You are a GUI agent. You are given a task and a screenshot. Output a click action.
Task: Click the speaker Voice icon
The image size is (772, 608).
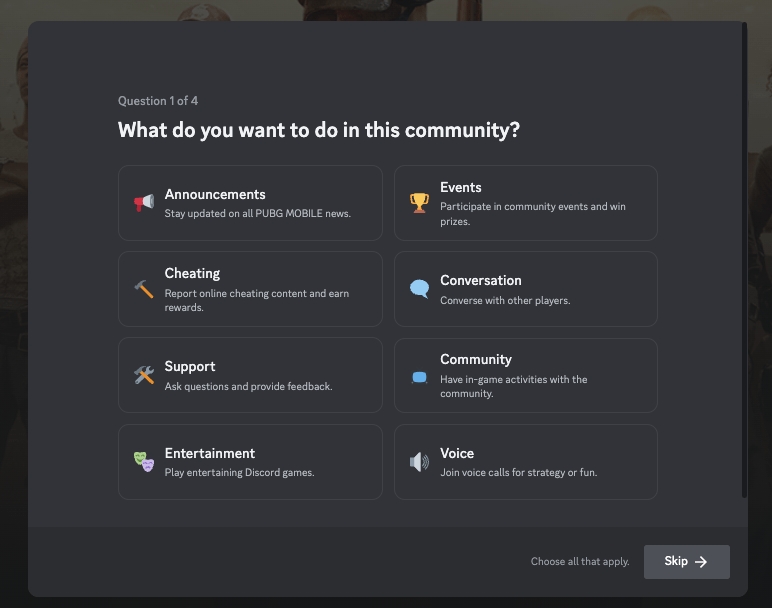419,461
